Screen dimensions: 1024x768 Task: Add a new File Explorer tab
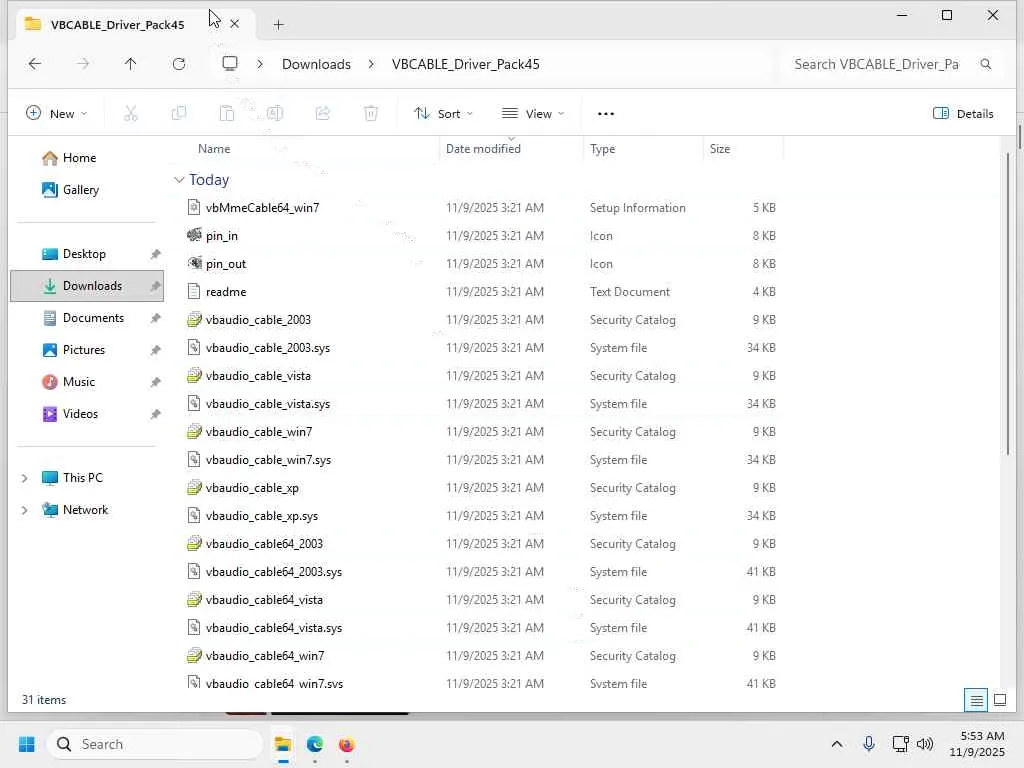pyautogui.click(x=279, y=25)
